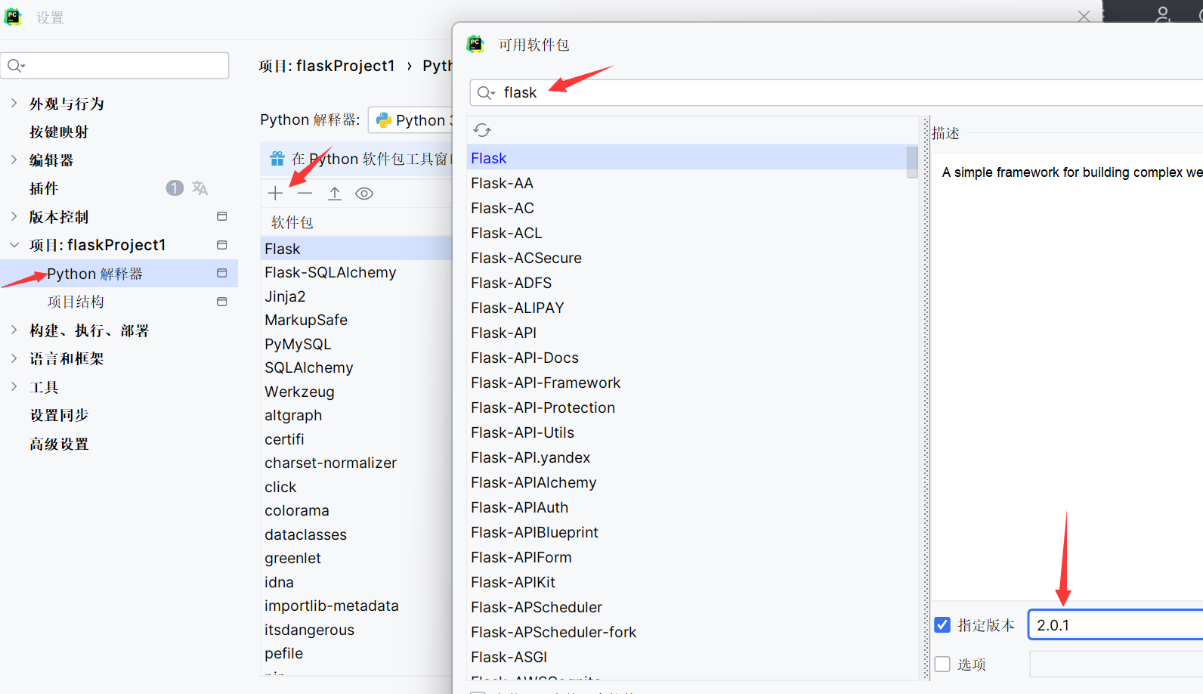Click the minus icon to uninstall package
Viewport: 1203px width, 694px height.
pos(305,193)
